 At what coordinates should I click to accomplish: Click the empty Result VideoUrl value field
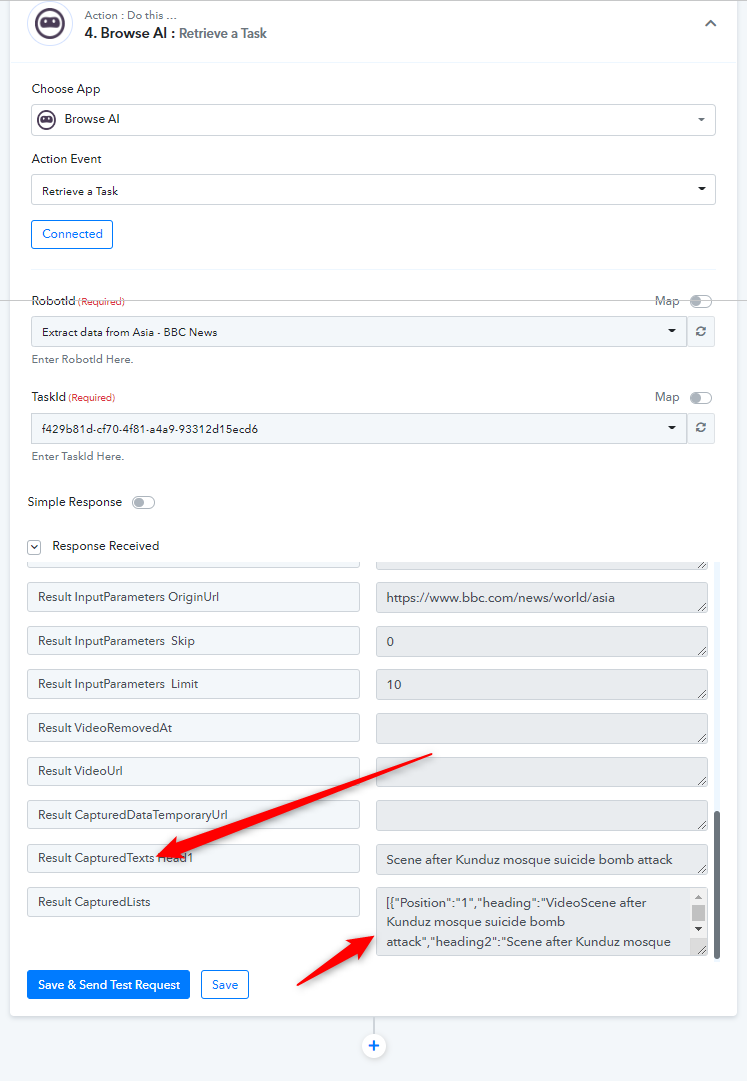(542, 772)
